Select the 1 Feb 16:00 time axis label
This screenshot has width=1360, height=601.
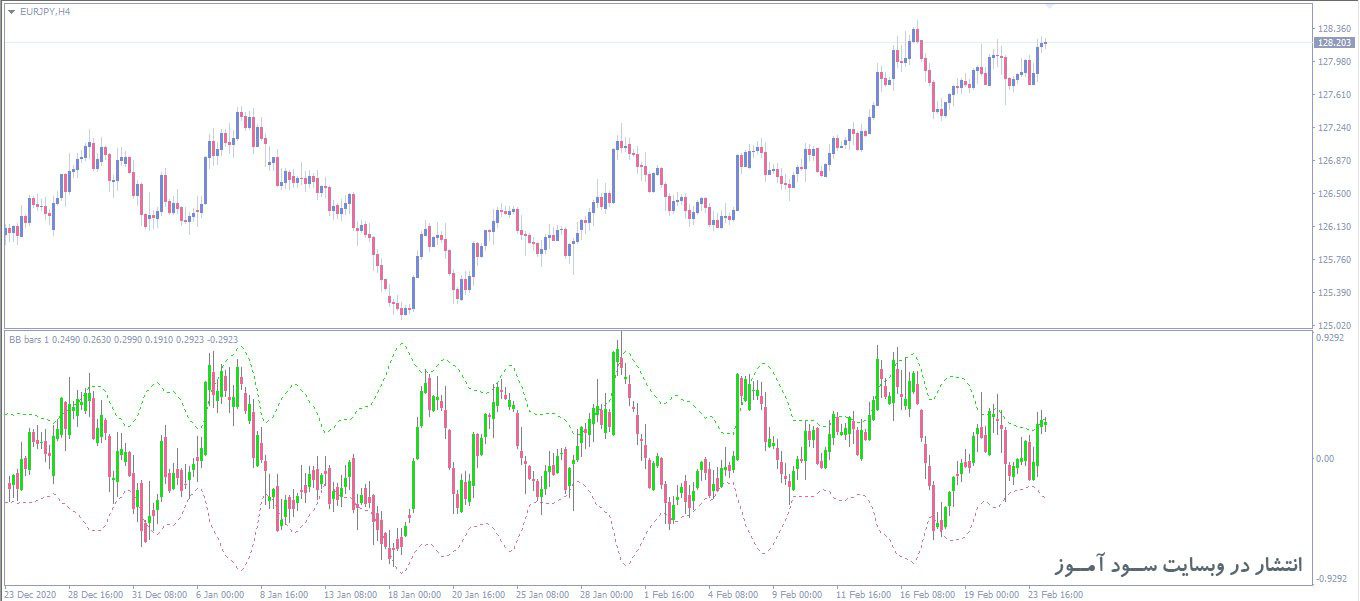(669, 594)
